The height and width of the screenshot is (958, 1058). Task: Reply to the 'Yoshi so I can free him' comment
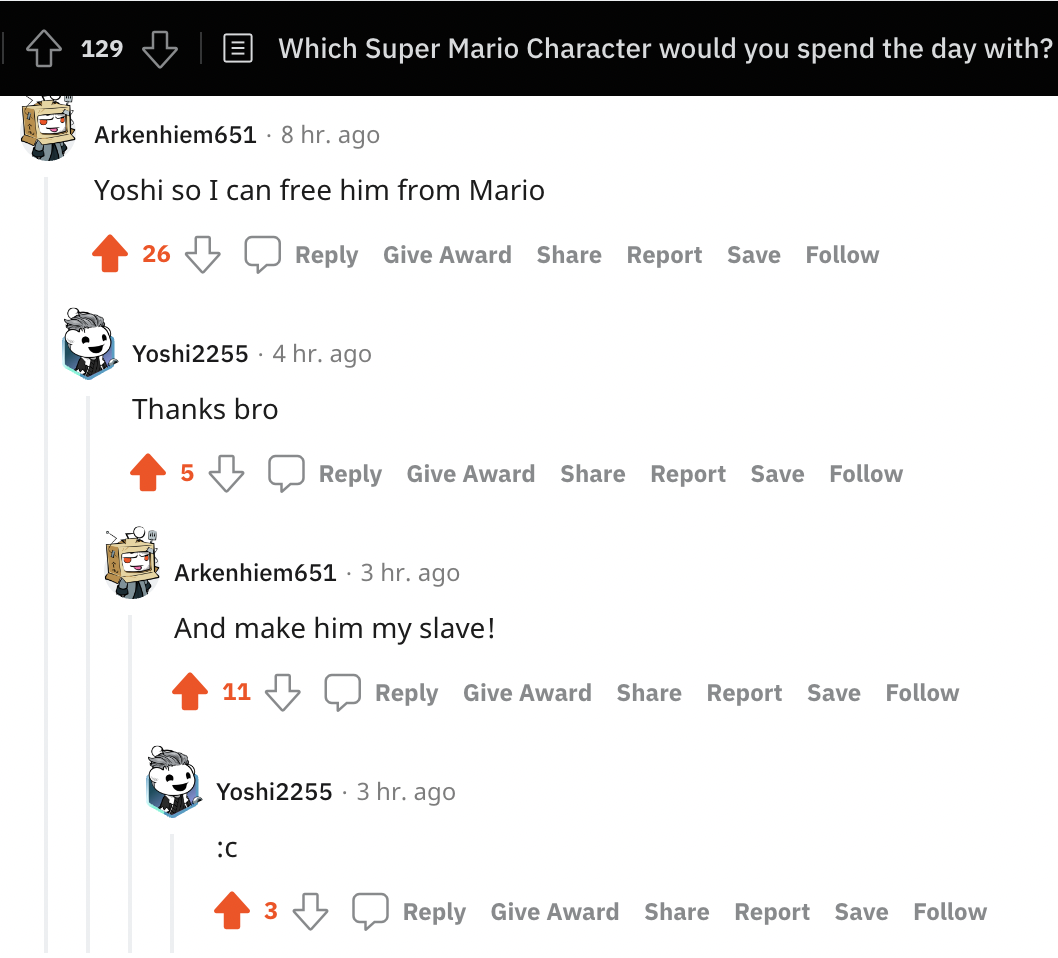click(x=327, y=255)
